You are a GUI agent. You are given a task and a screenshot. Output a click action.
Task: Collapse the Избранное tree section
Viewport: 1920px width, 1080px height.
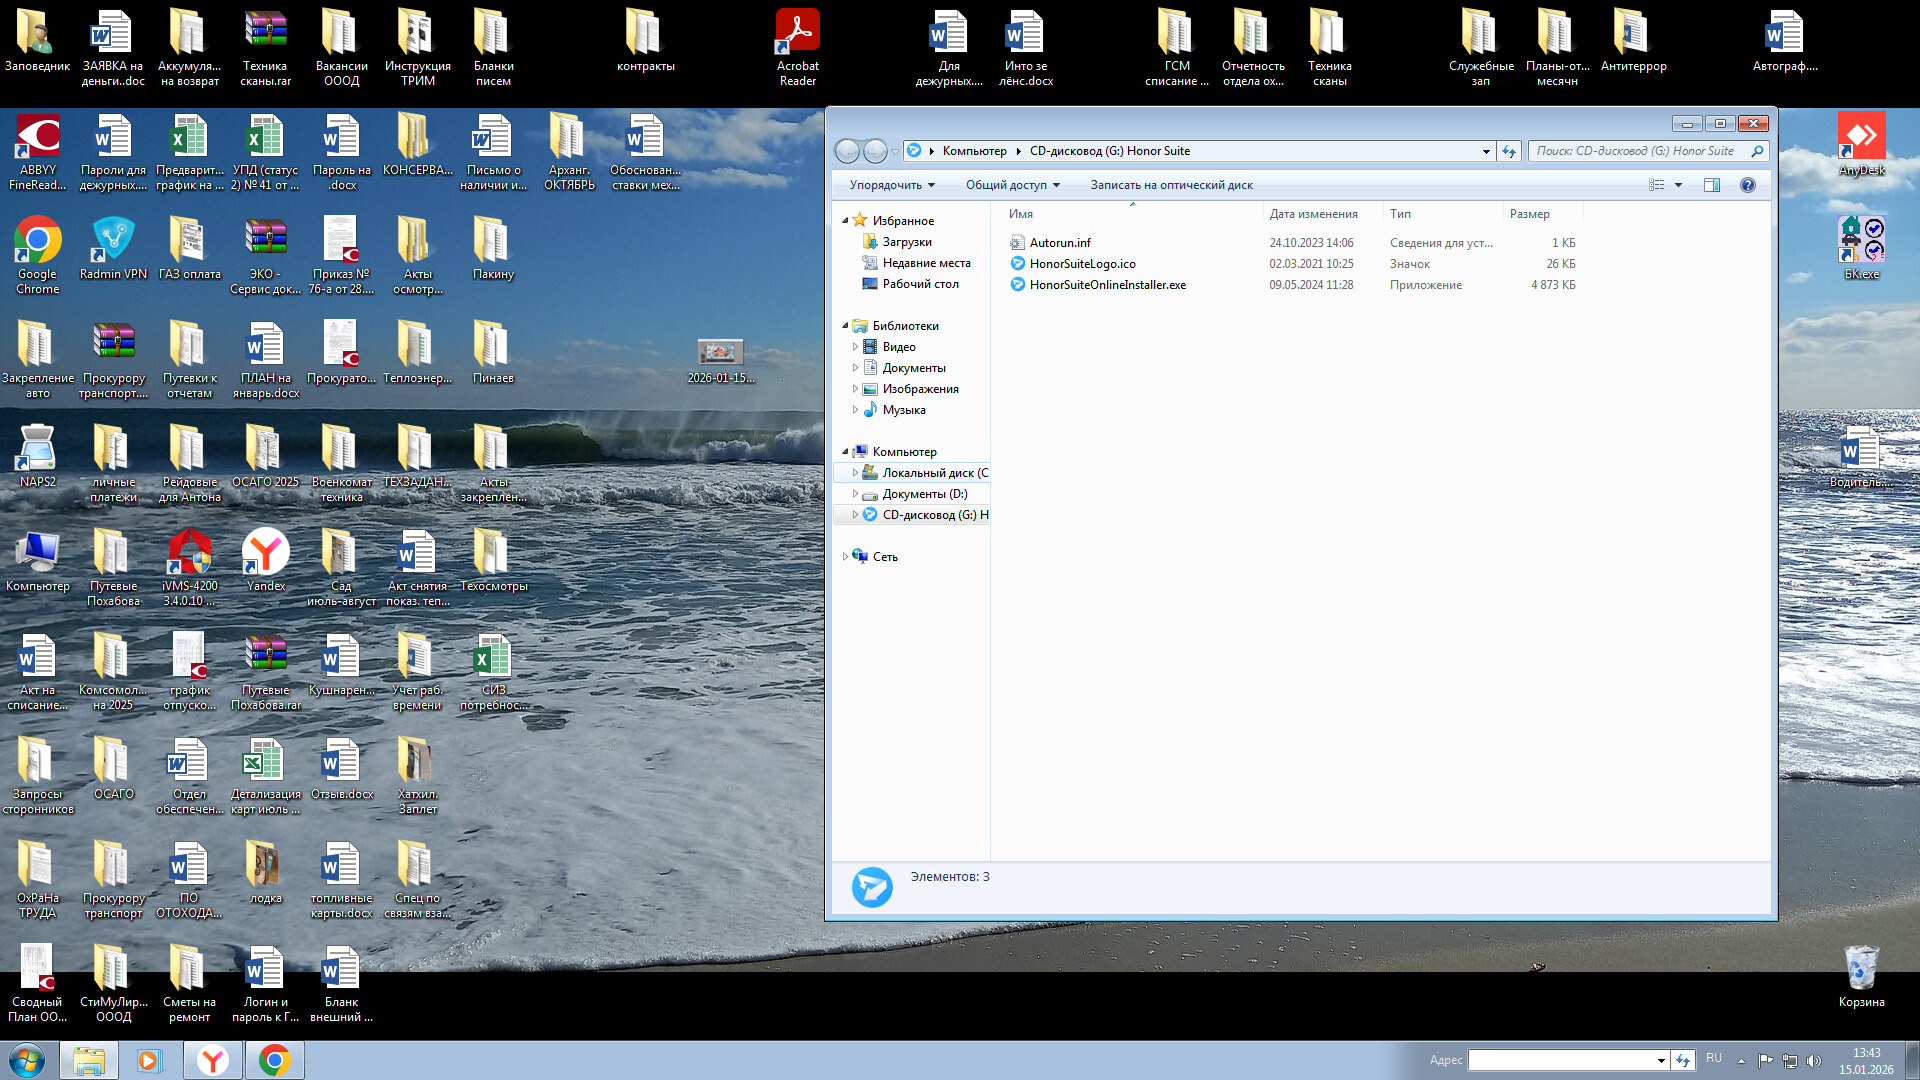tap(846, 221)
